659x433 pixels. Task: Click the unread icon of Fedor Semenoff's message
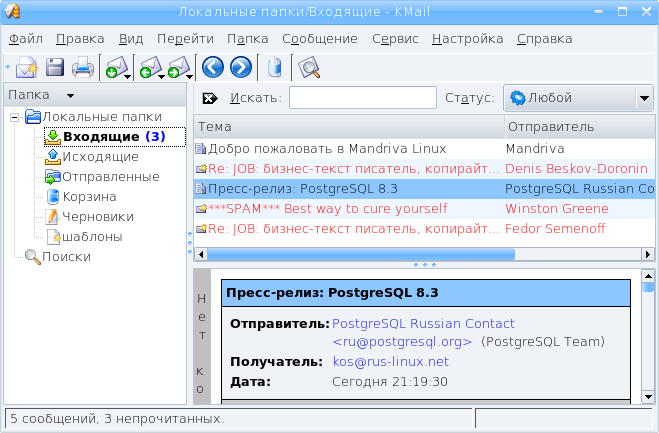tap(201, 229)
